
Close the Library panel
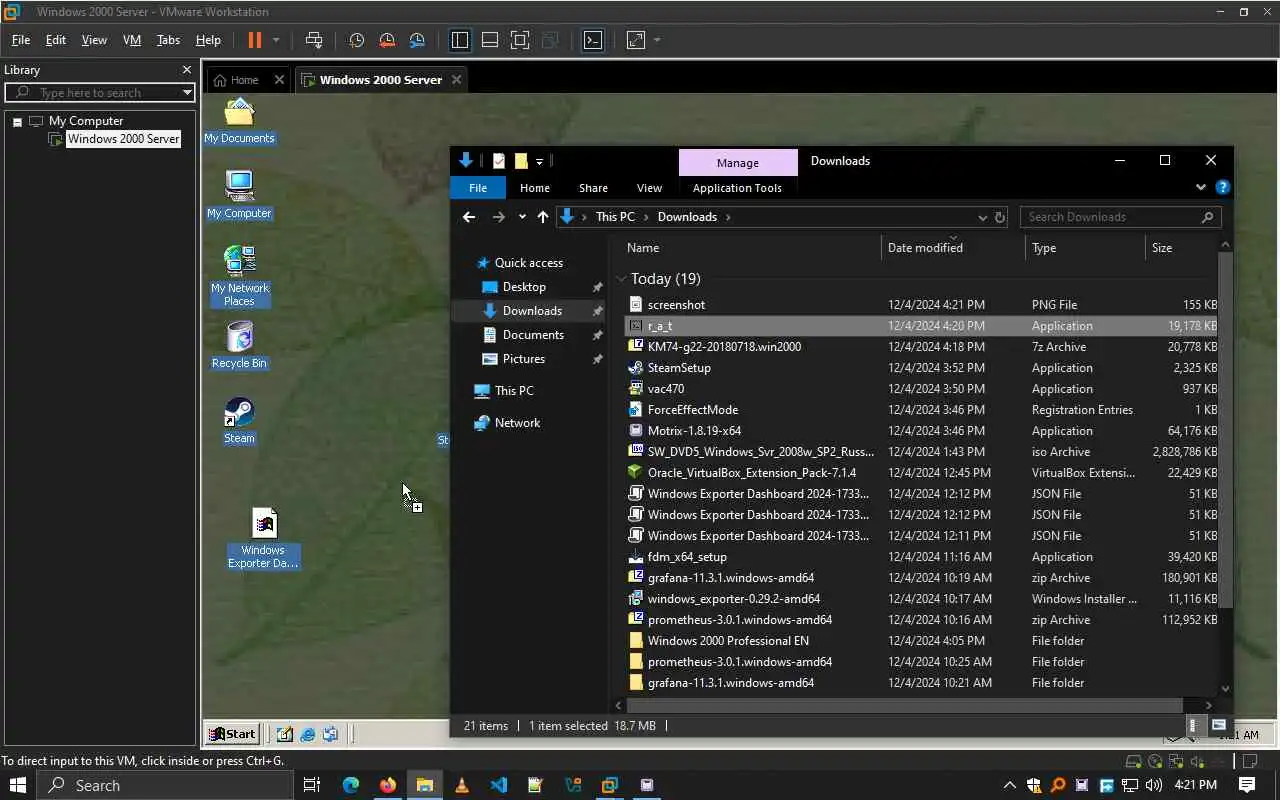pyautogui.click(x=186, y=70)
